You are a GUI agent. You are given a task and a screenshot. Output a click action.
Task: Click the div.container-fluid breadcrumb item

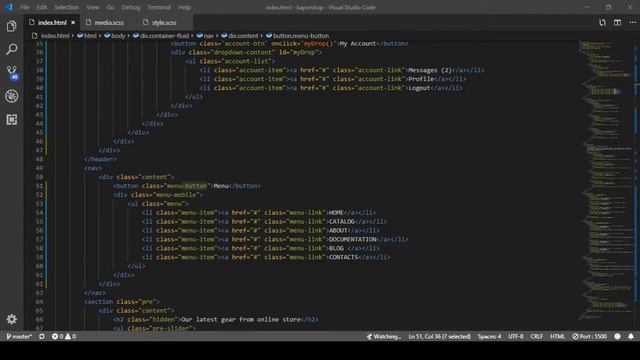[161, 36]
